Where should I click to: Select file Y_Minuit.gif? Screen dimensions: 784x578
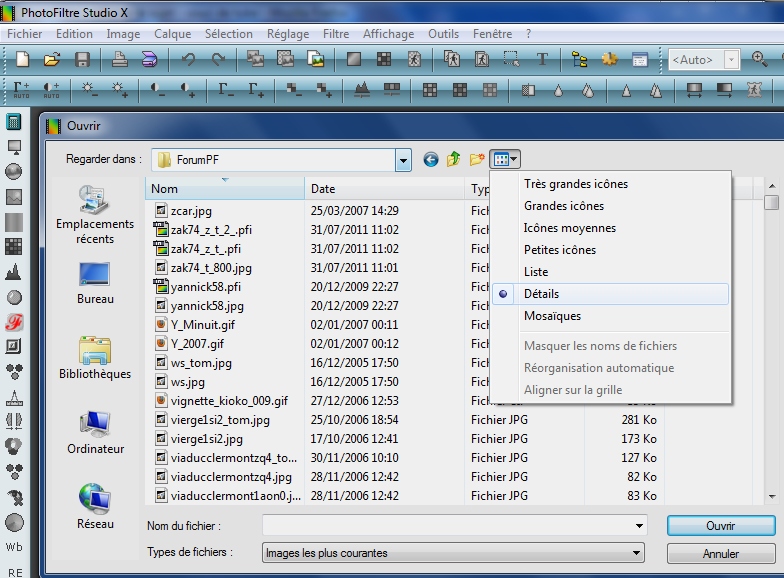pos(202,325)
